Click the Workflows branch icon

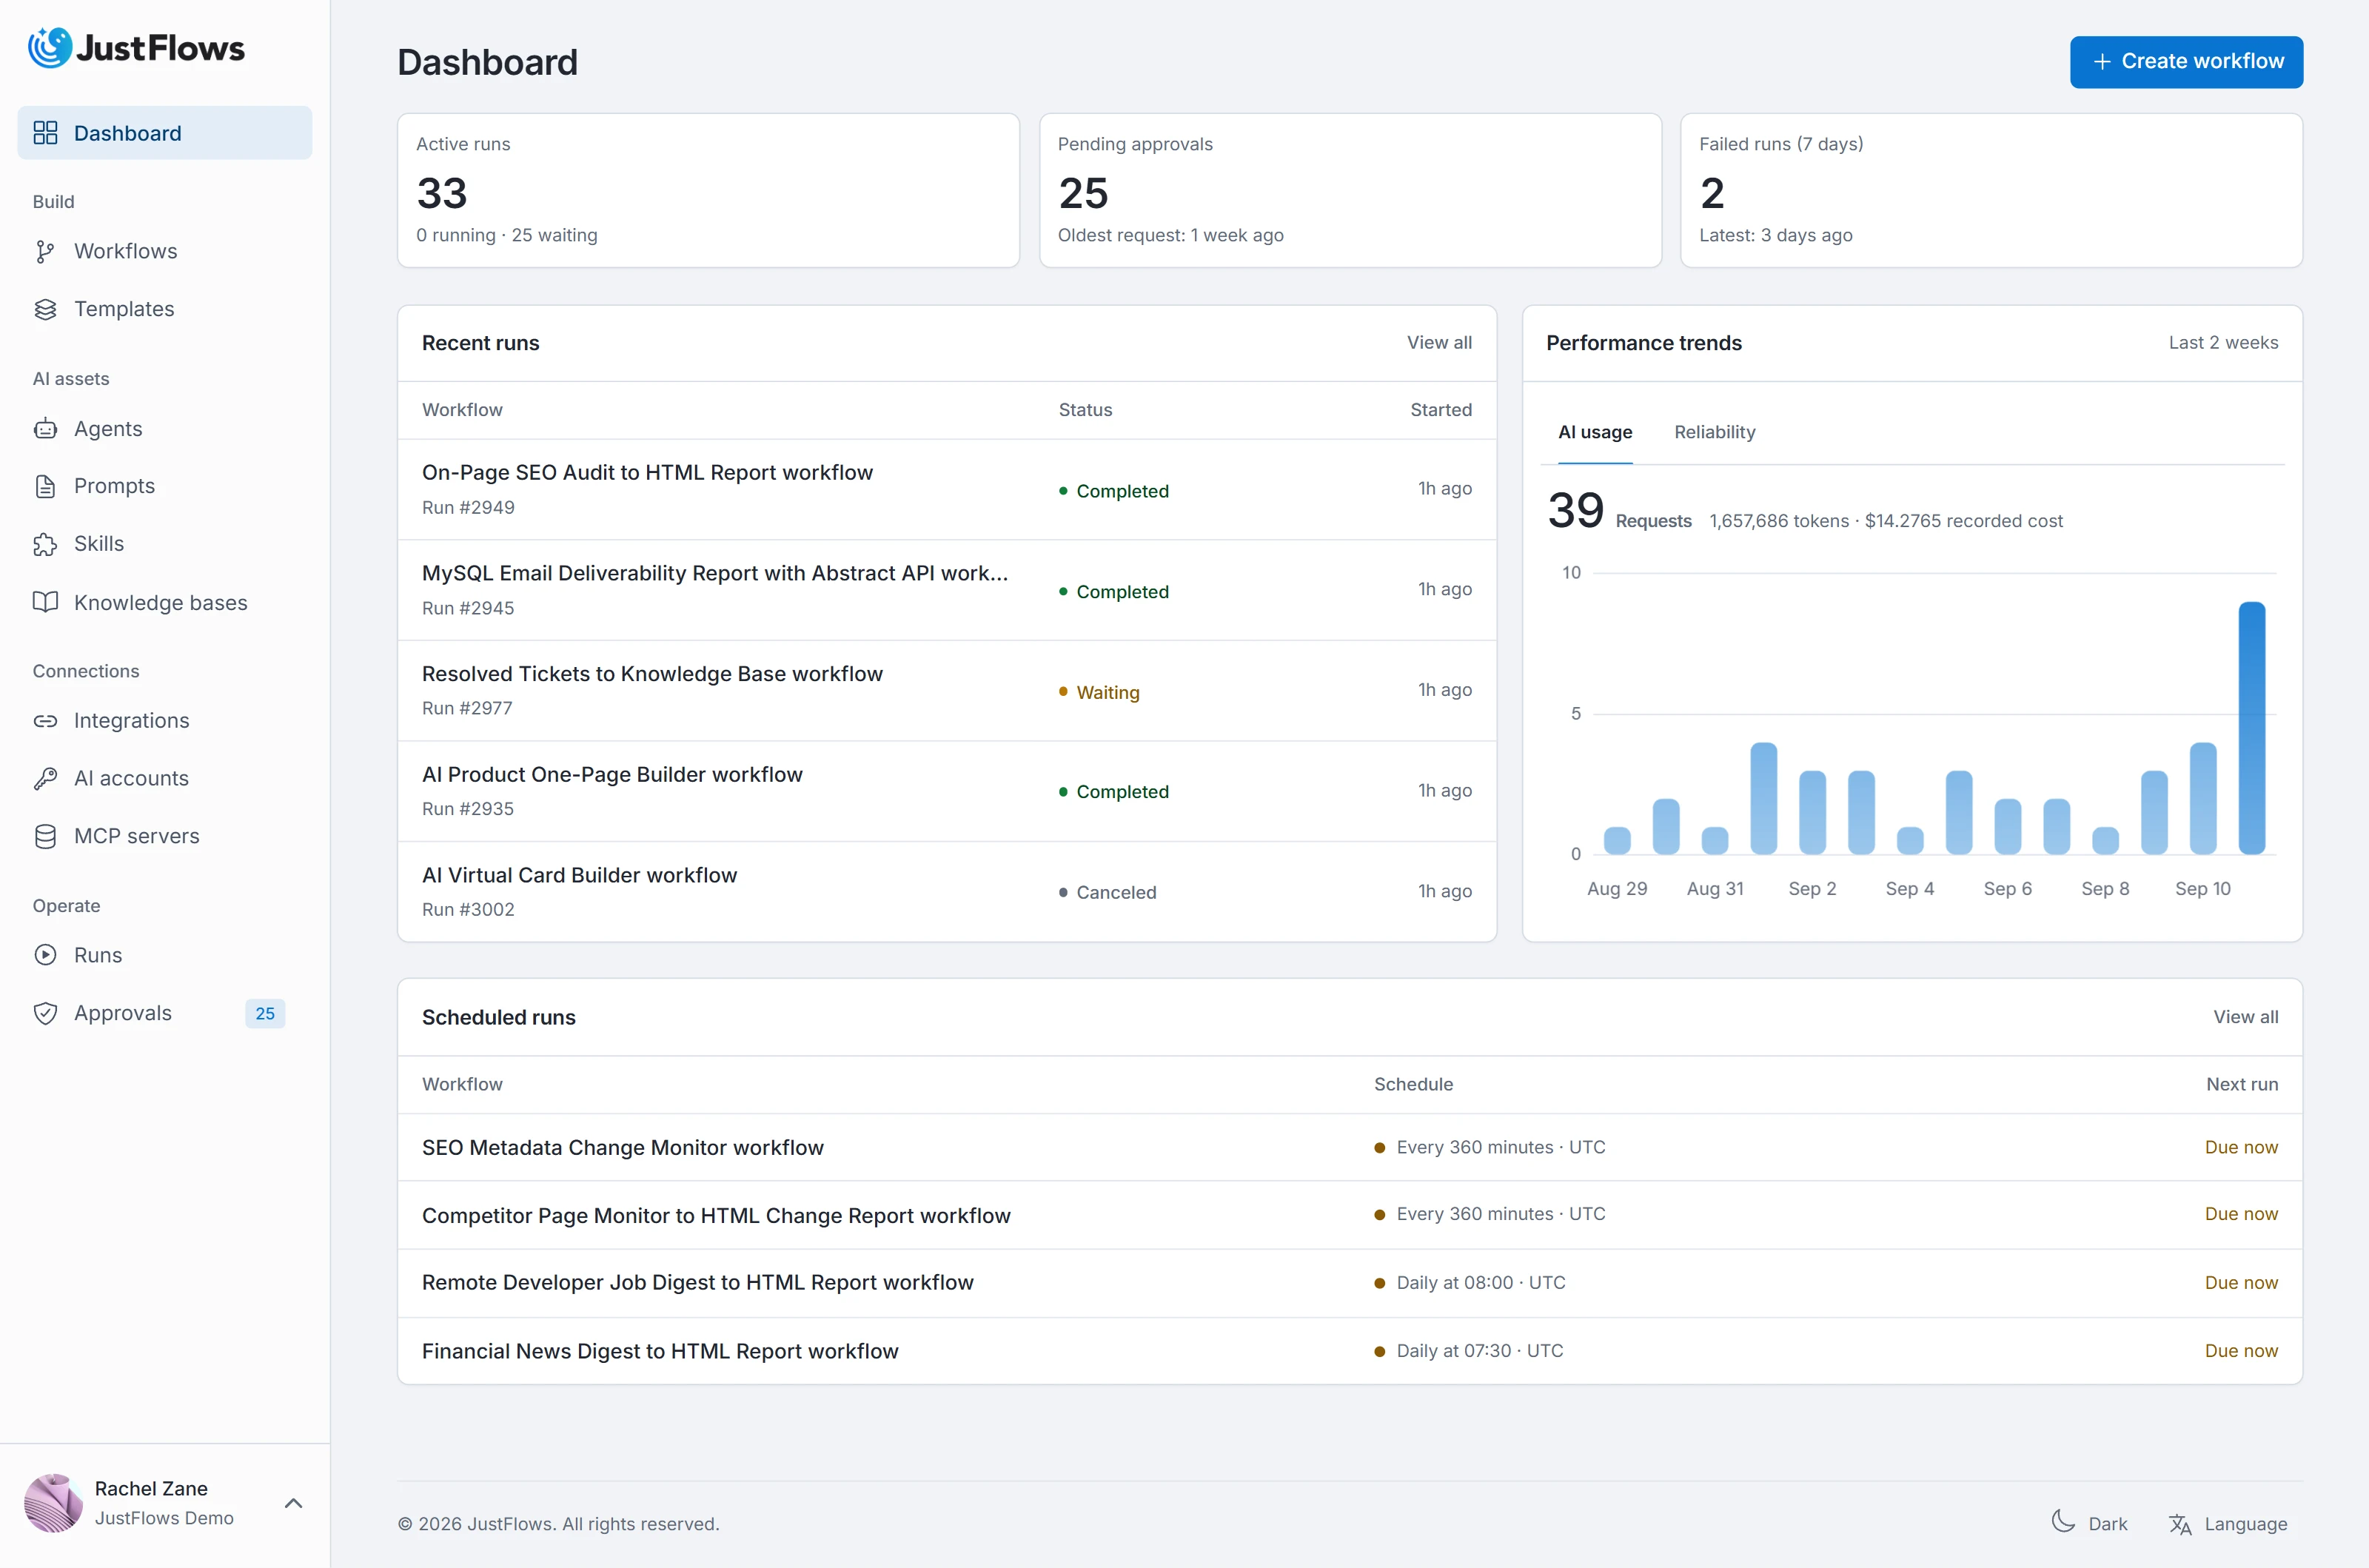pos(45,251)
